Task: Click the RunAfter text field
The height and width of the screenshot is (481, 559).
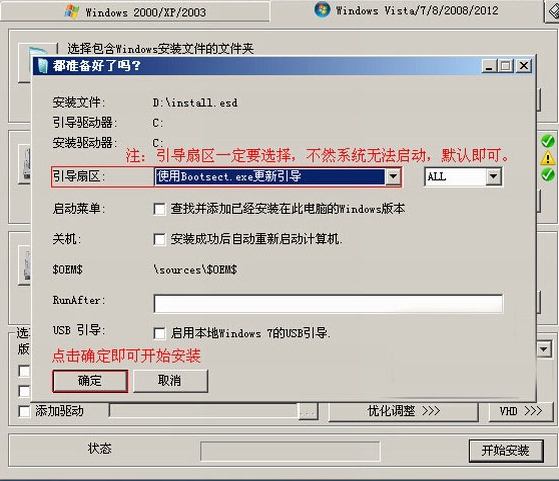Action: click(328, 303)
